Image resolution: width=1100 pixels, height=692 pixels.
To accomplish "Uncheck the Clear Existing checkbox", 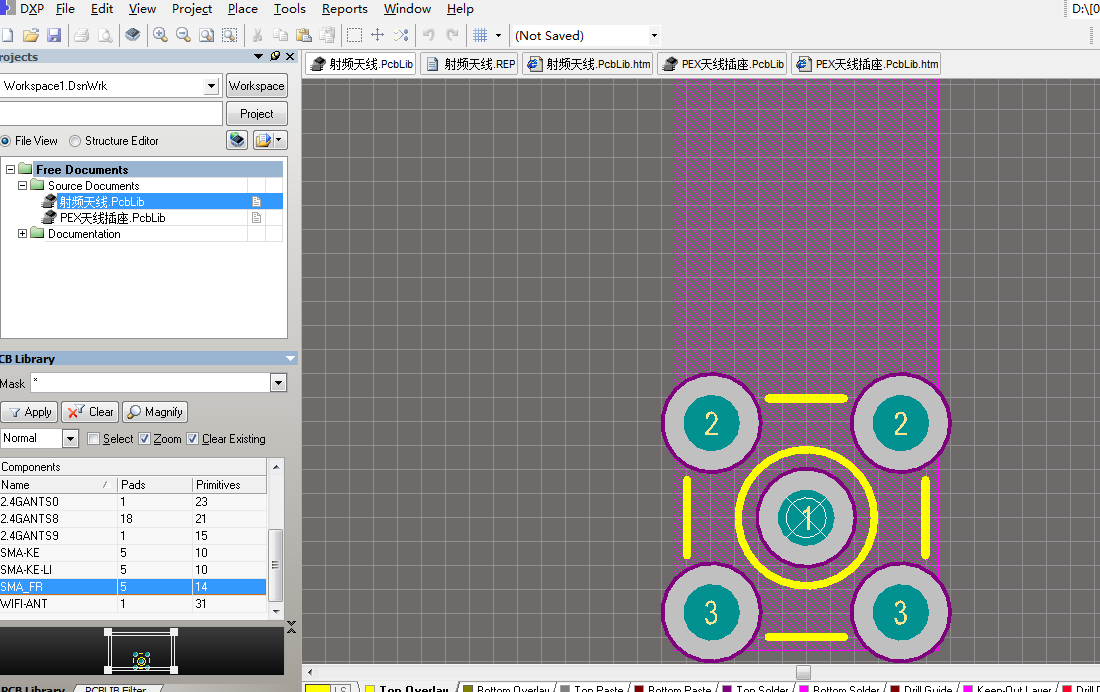I will pyautogui.click(x=192, y=439).
